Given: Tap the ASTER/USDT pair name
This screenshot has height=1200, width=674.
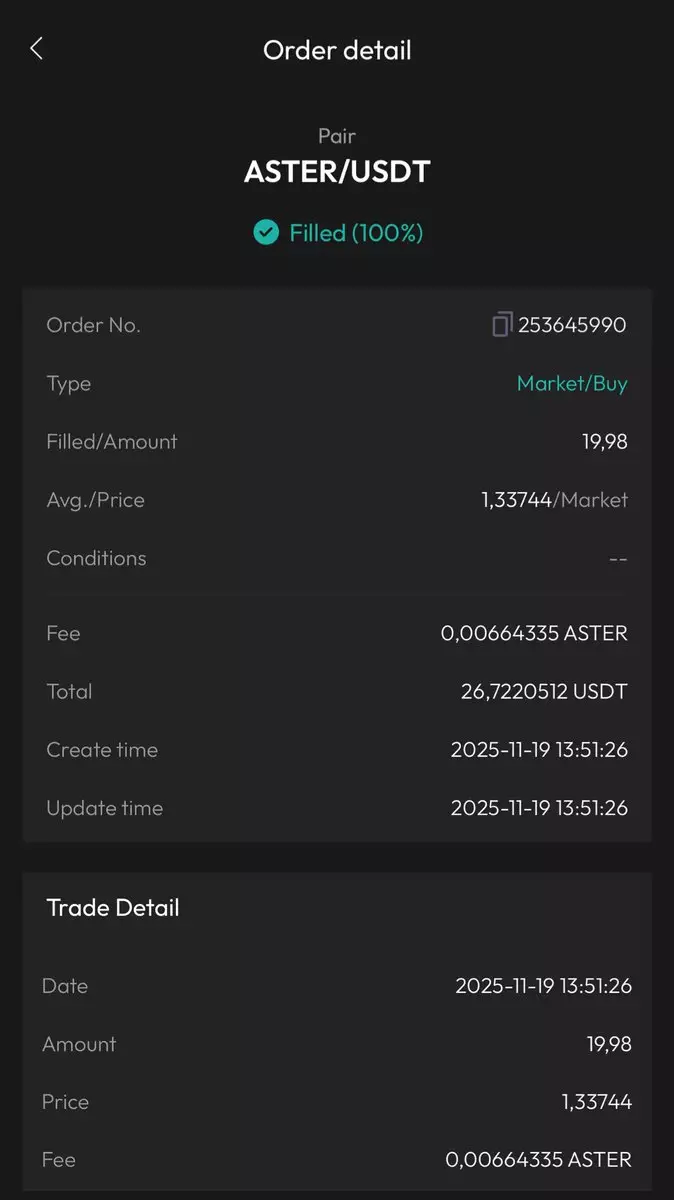Looking at the screenshot, I should (x=337, y=172).
